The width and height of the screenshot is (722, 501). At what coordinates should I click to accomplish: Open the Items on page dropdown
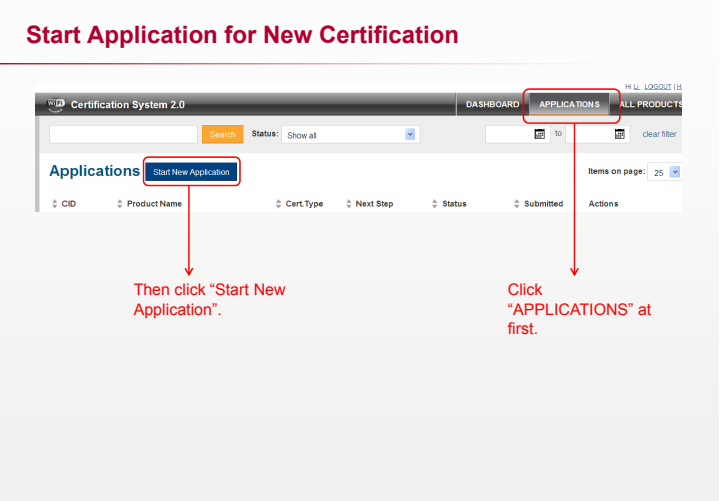pos(674,172)
